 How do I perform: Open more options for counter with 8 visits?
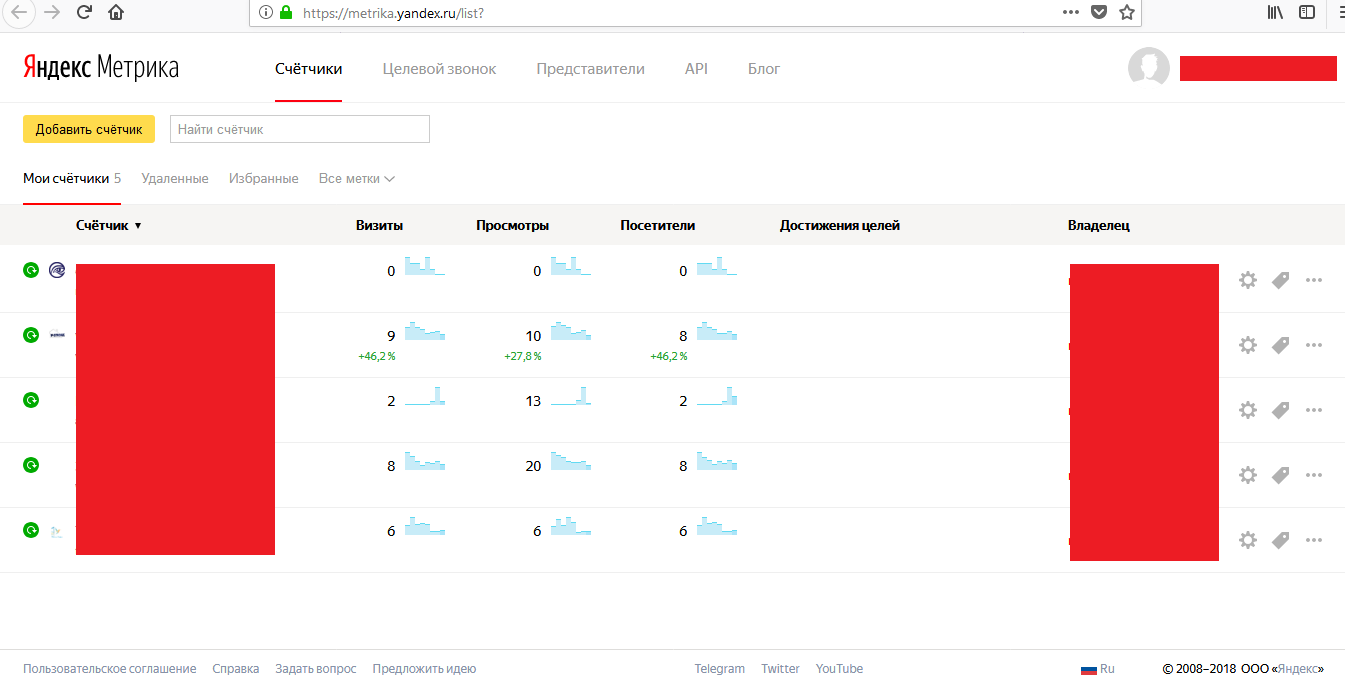1314,475
